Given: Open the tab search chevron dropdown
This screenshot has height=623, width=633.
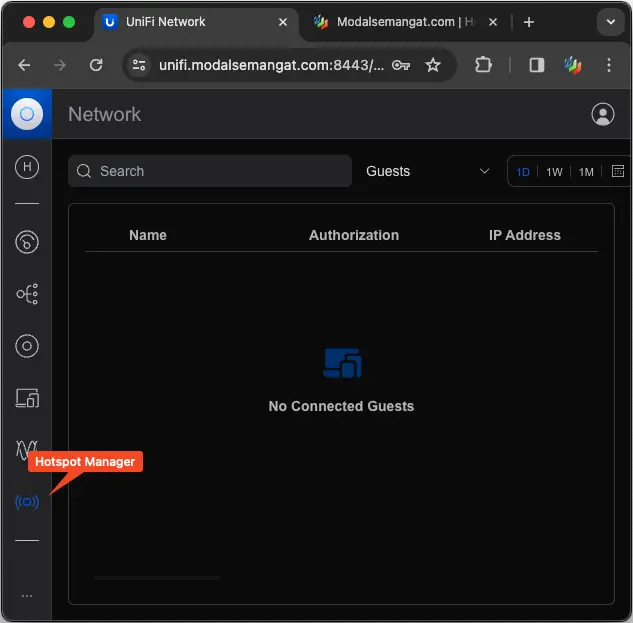Looking at the screenshot, I should coord(610,22).
